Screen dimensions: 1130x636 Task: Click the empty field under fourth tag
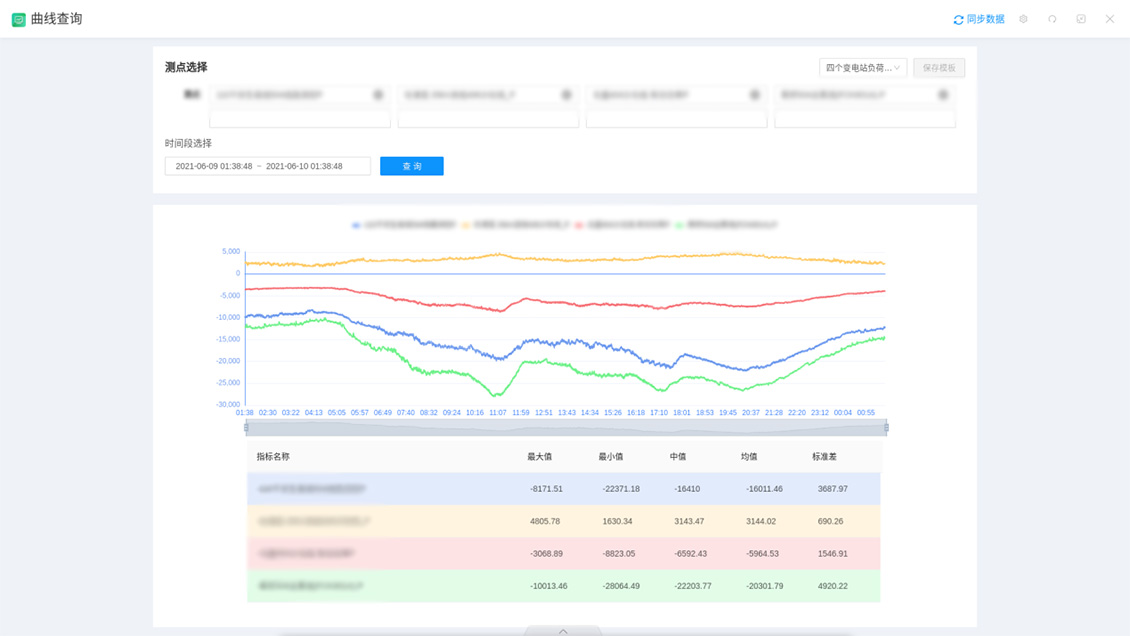(x=865, y=119)
